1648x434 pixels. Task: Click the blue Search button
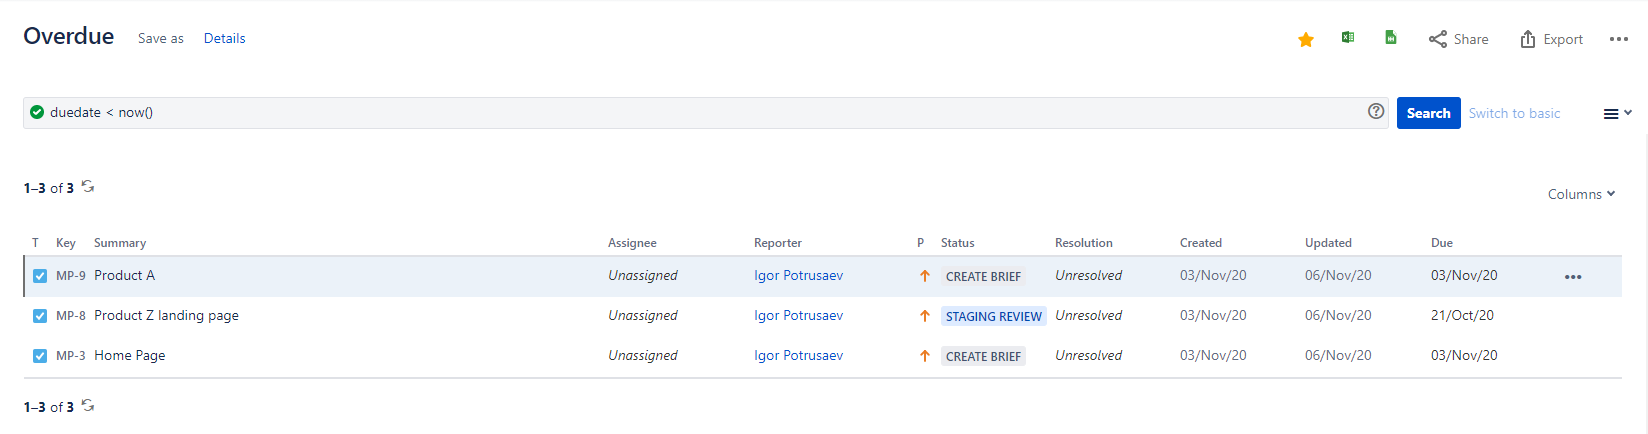[1428, 113]
